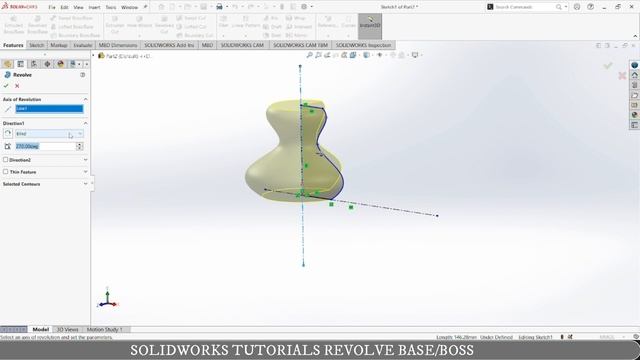Click the Part2 document icon in the flyout tree
The width and height of the screenshot is (640, 360).
[x=101, y=56]
